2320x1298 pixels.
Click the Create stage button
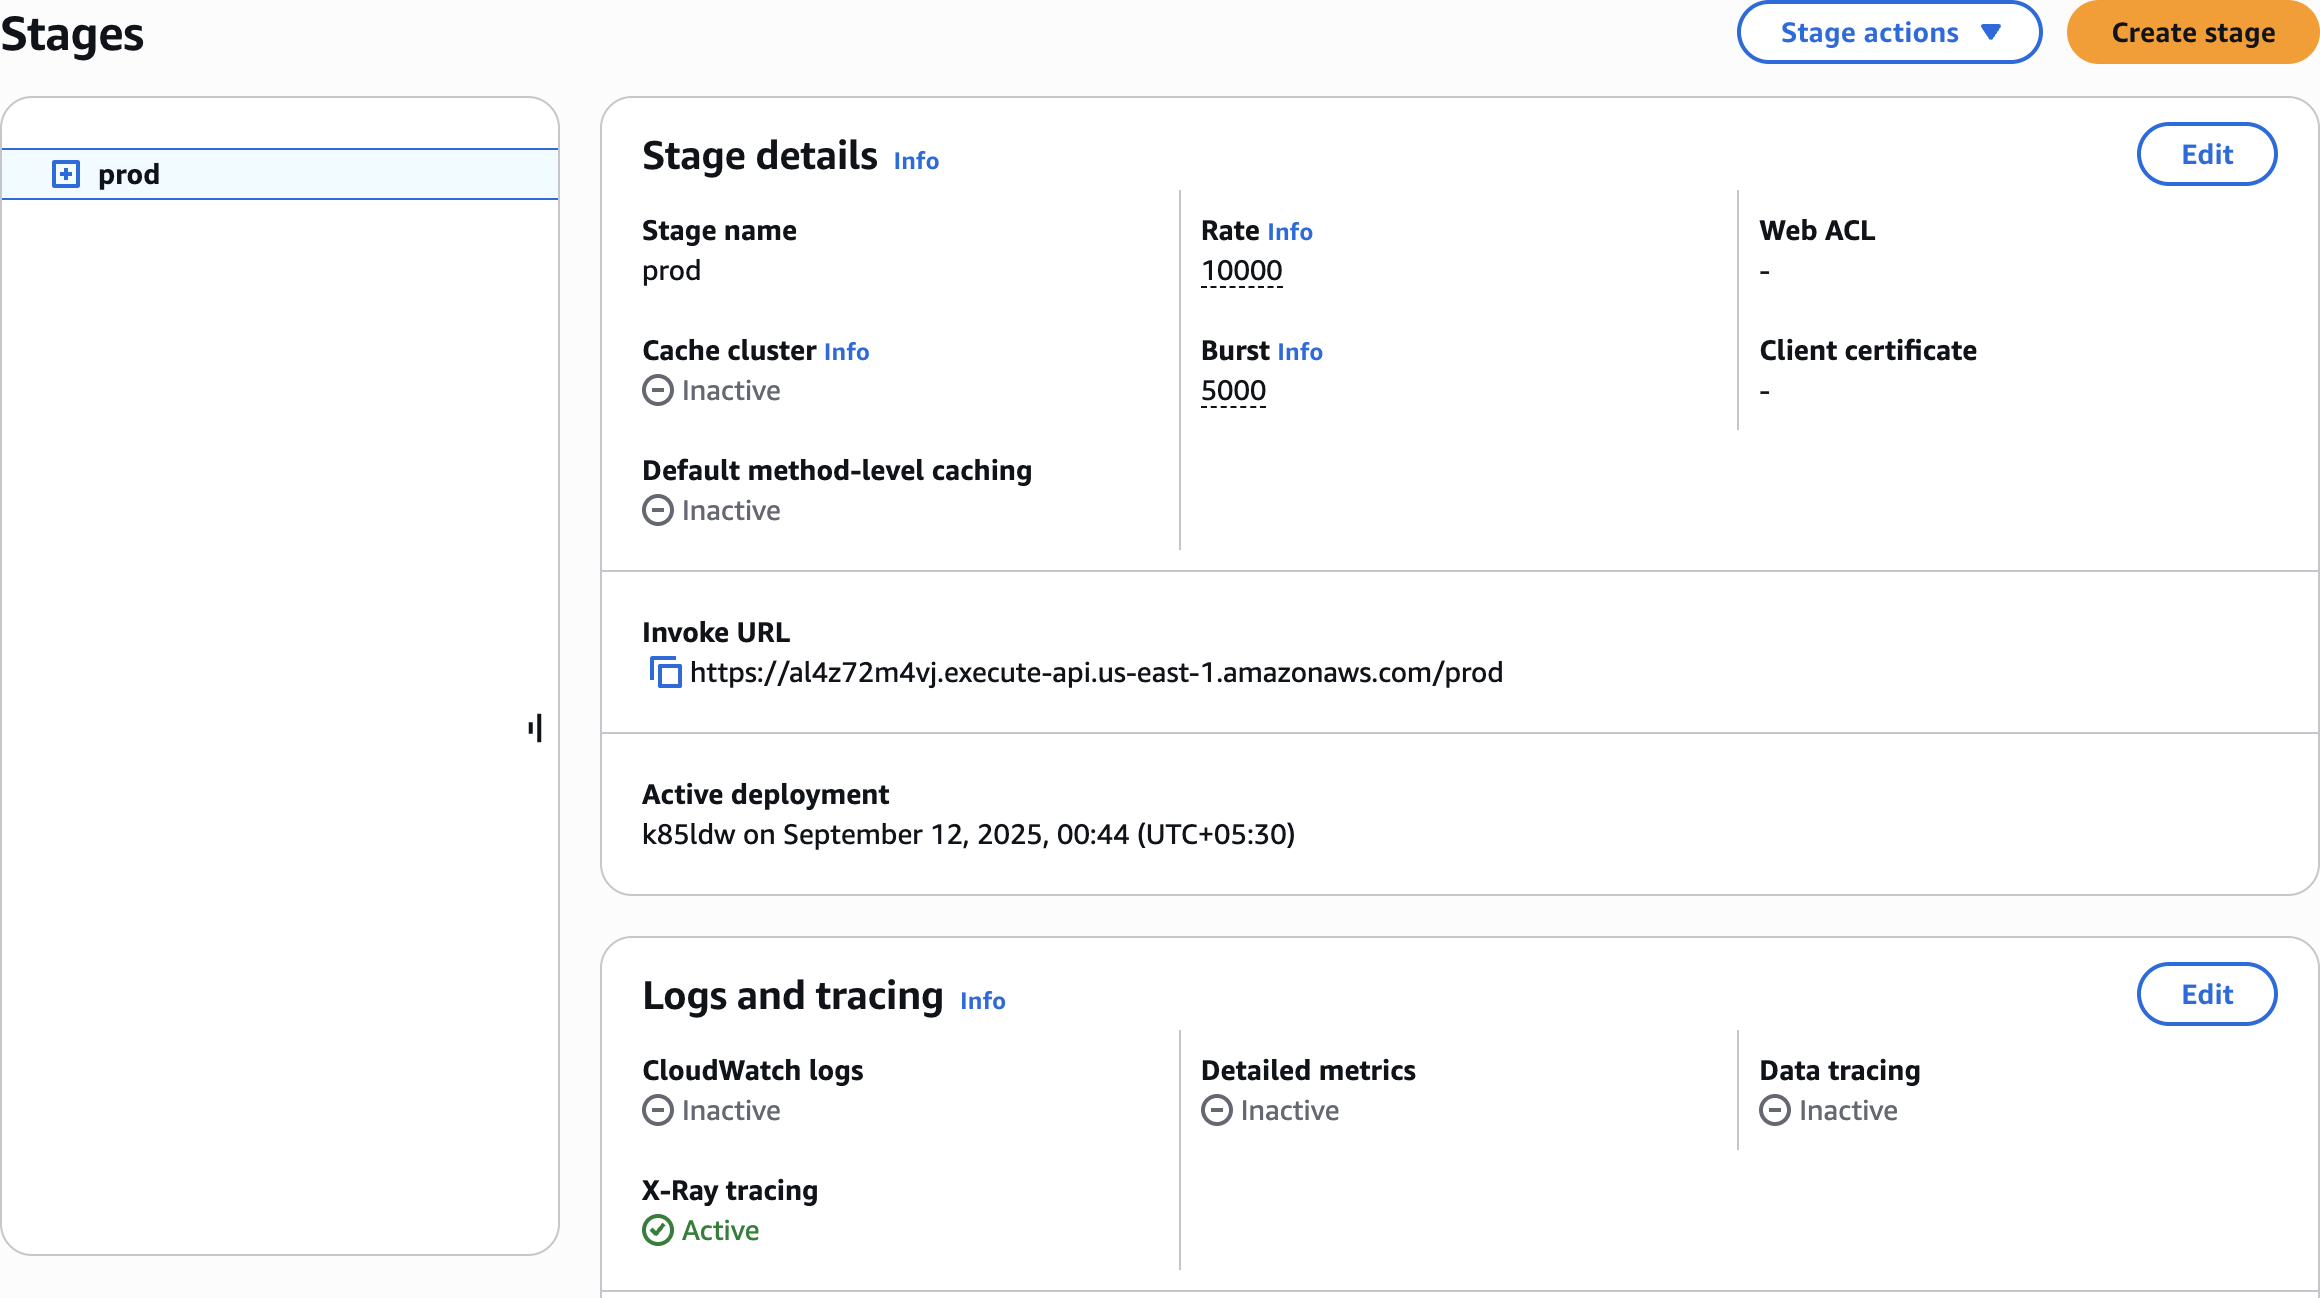pos(2192,33)
